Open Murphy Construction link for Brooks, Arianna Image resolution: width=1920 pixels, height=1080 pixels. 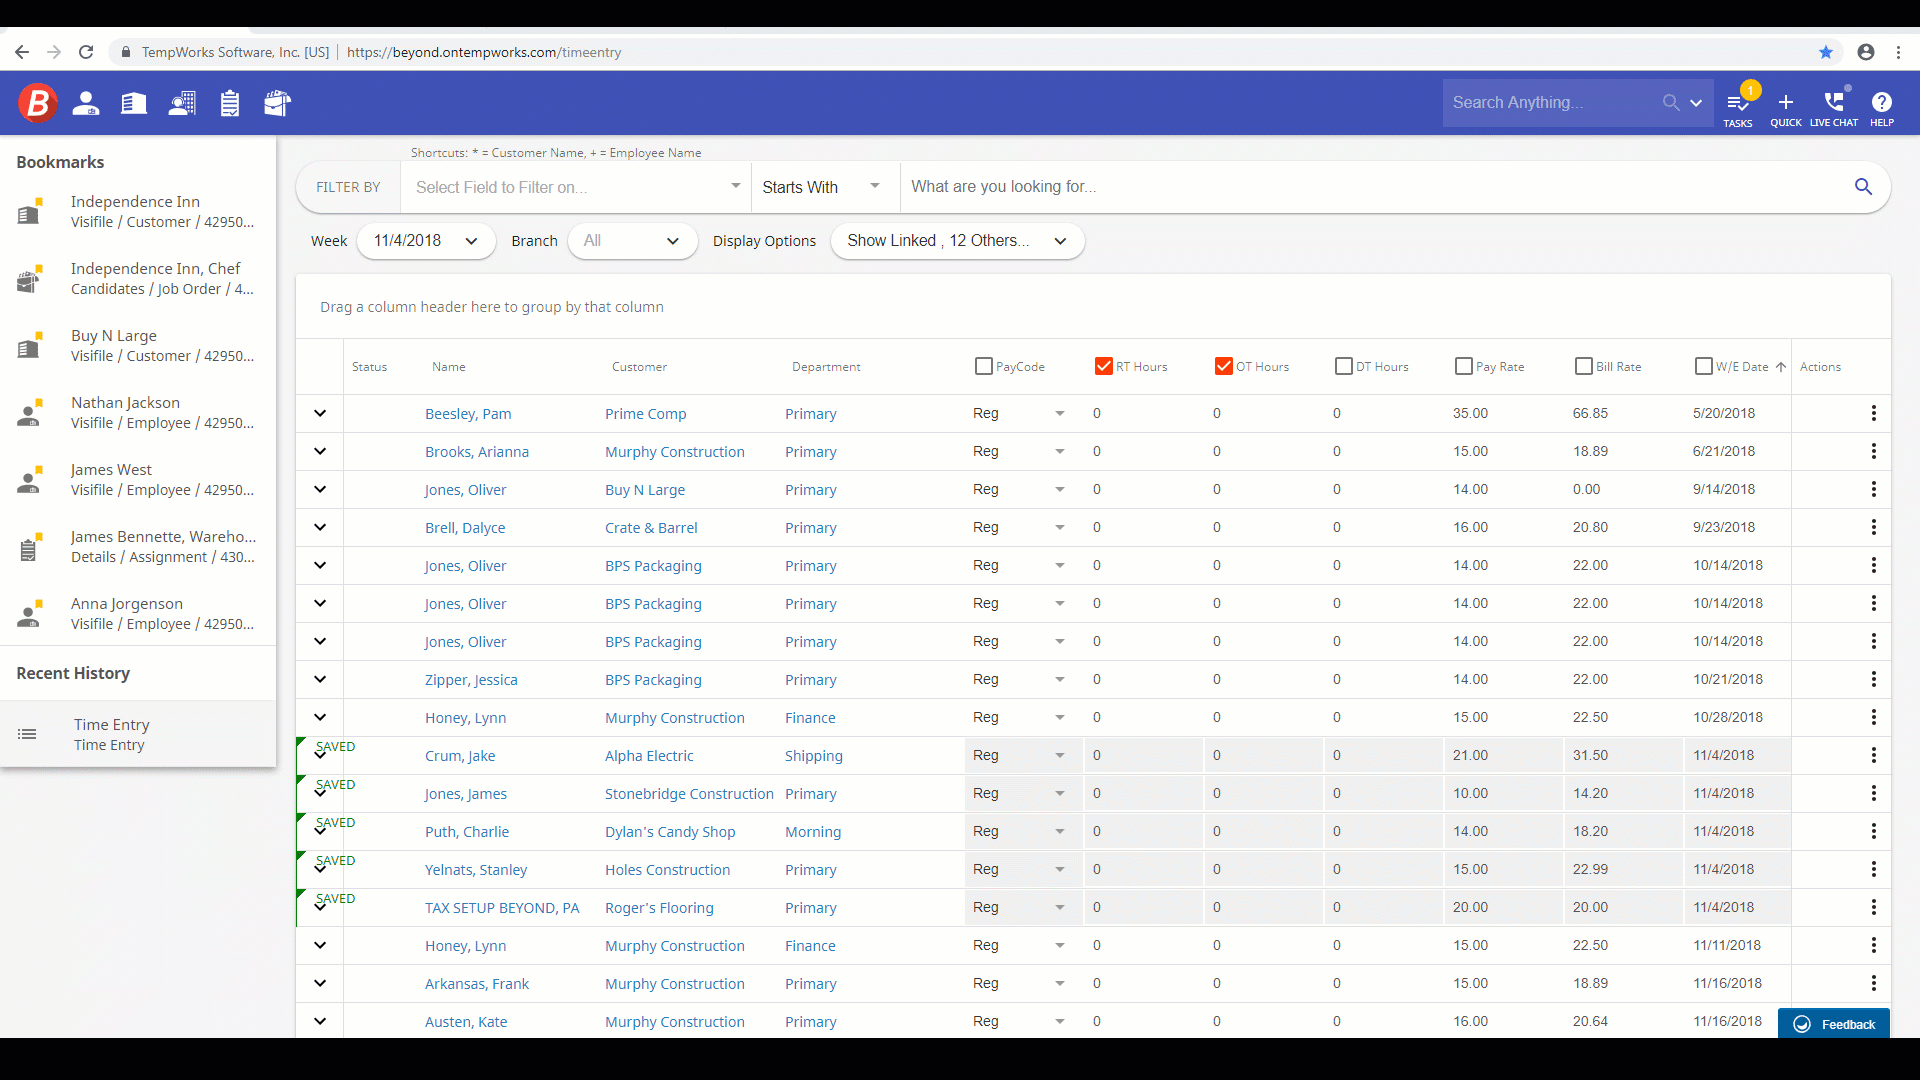click(x=674, y=452)
